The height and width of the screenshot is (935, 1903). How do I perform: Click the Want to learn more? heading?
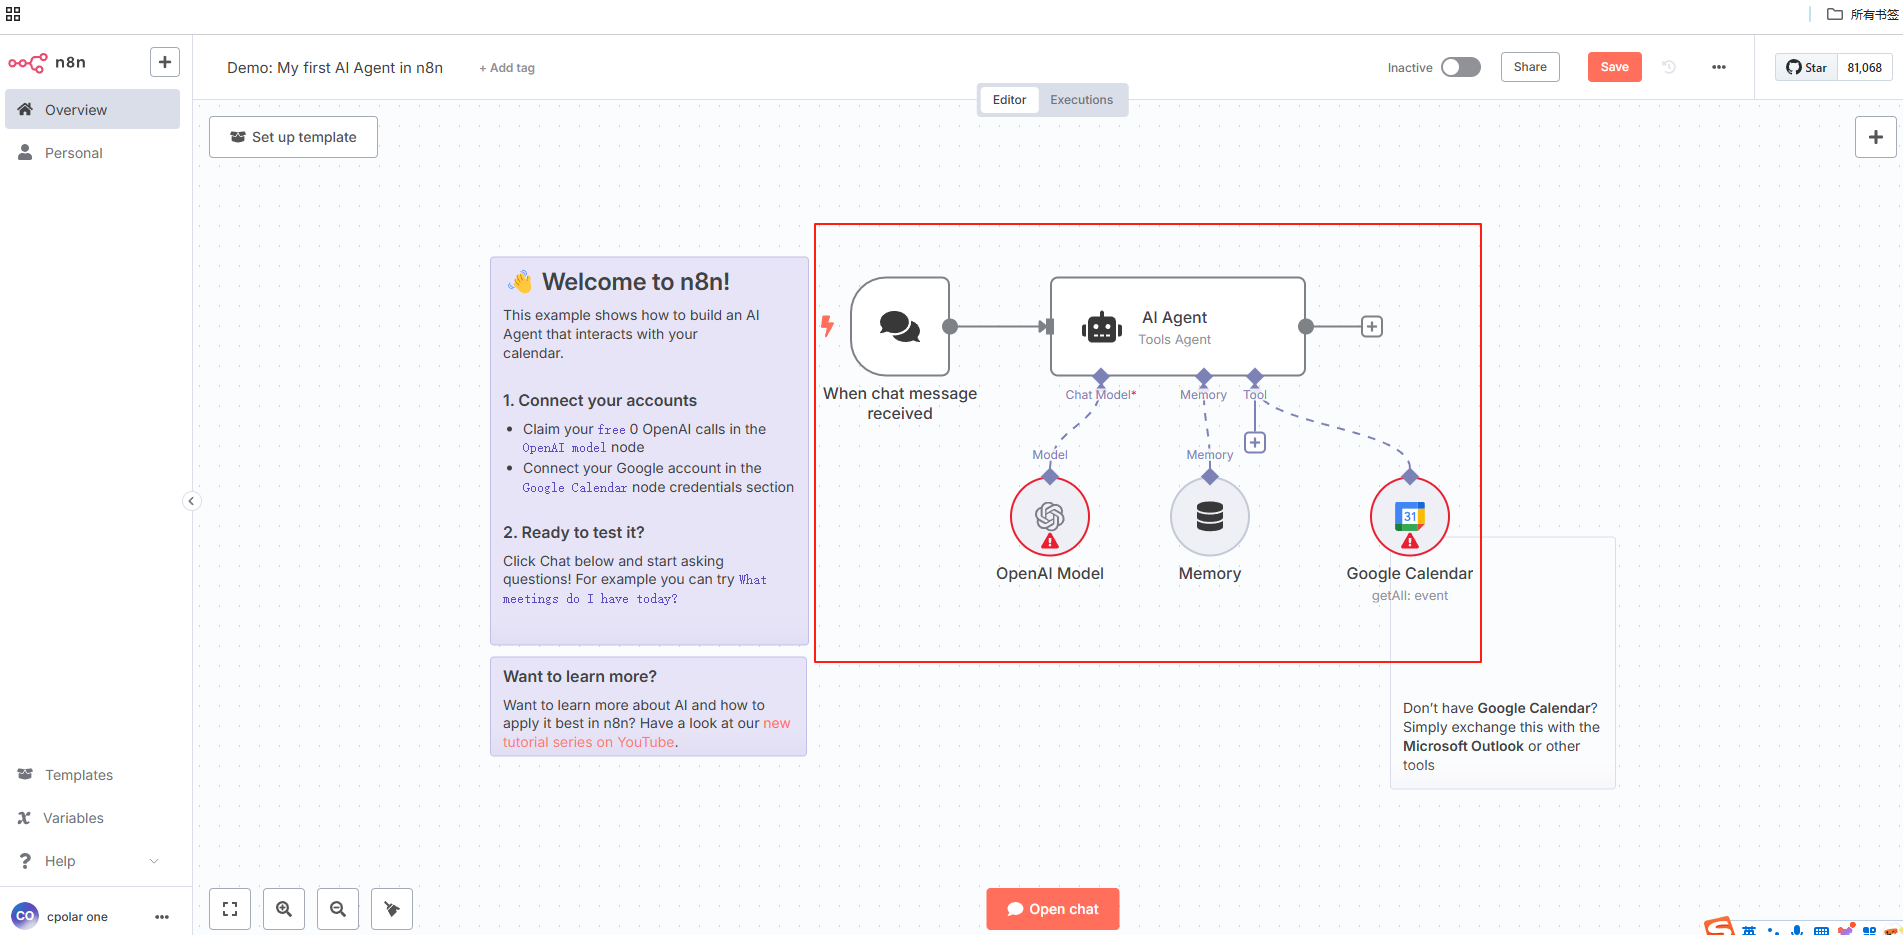(x=580, y=677)
